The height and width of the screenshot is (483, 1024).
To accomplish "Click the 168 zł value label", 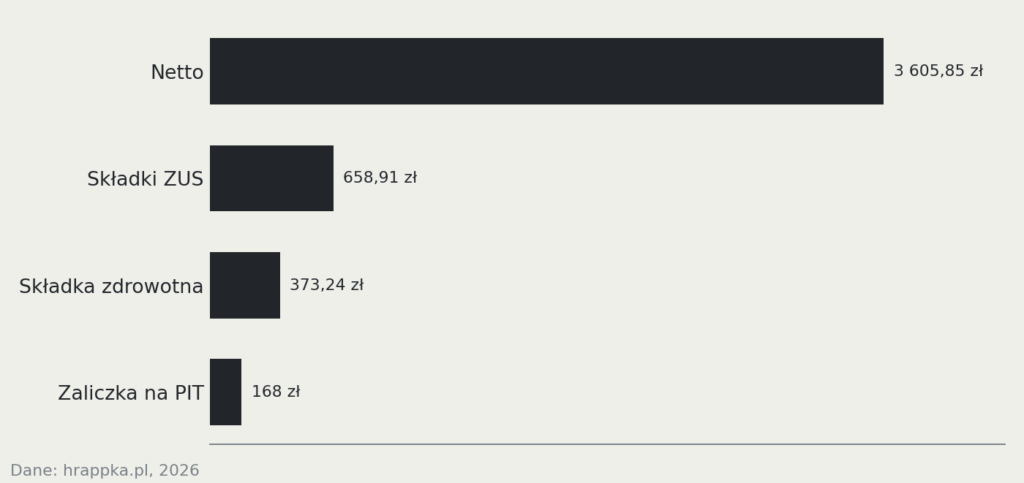I will click(x=276, y=392).
